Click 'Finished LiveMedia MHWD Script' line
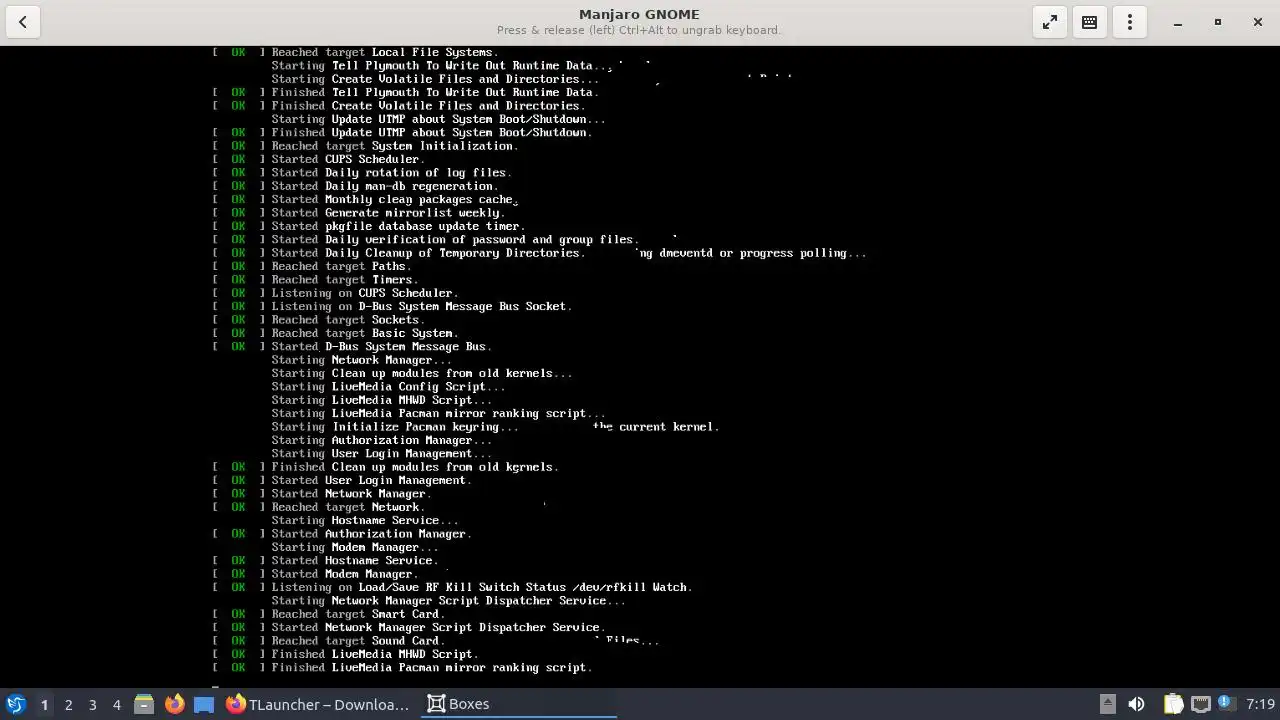1280x720 pixels. [x=345, y=654]
